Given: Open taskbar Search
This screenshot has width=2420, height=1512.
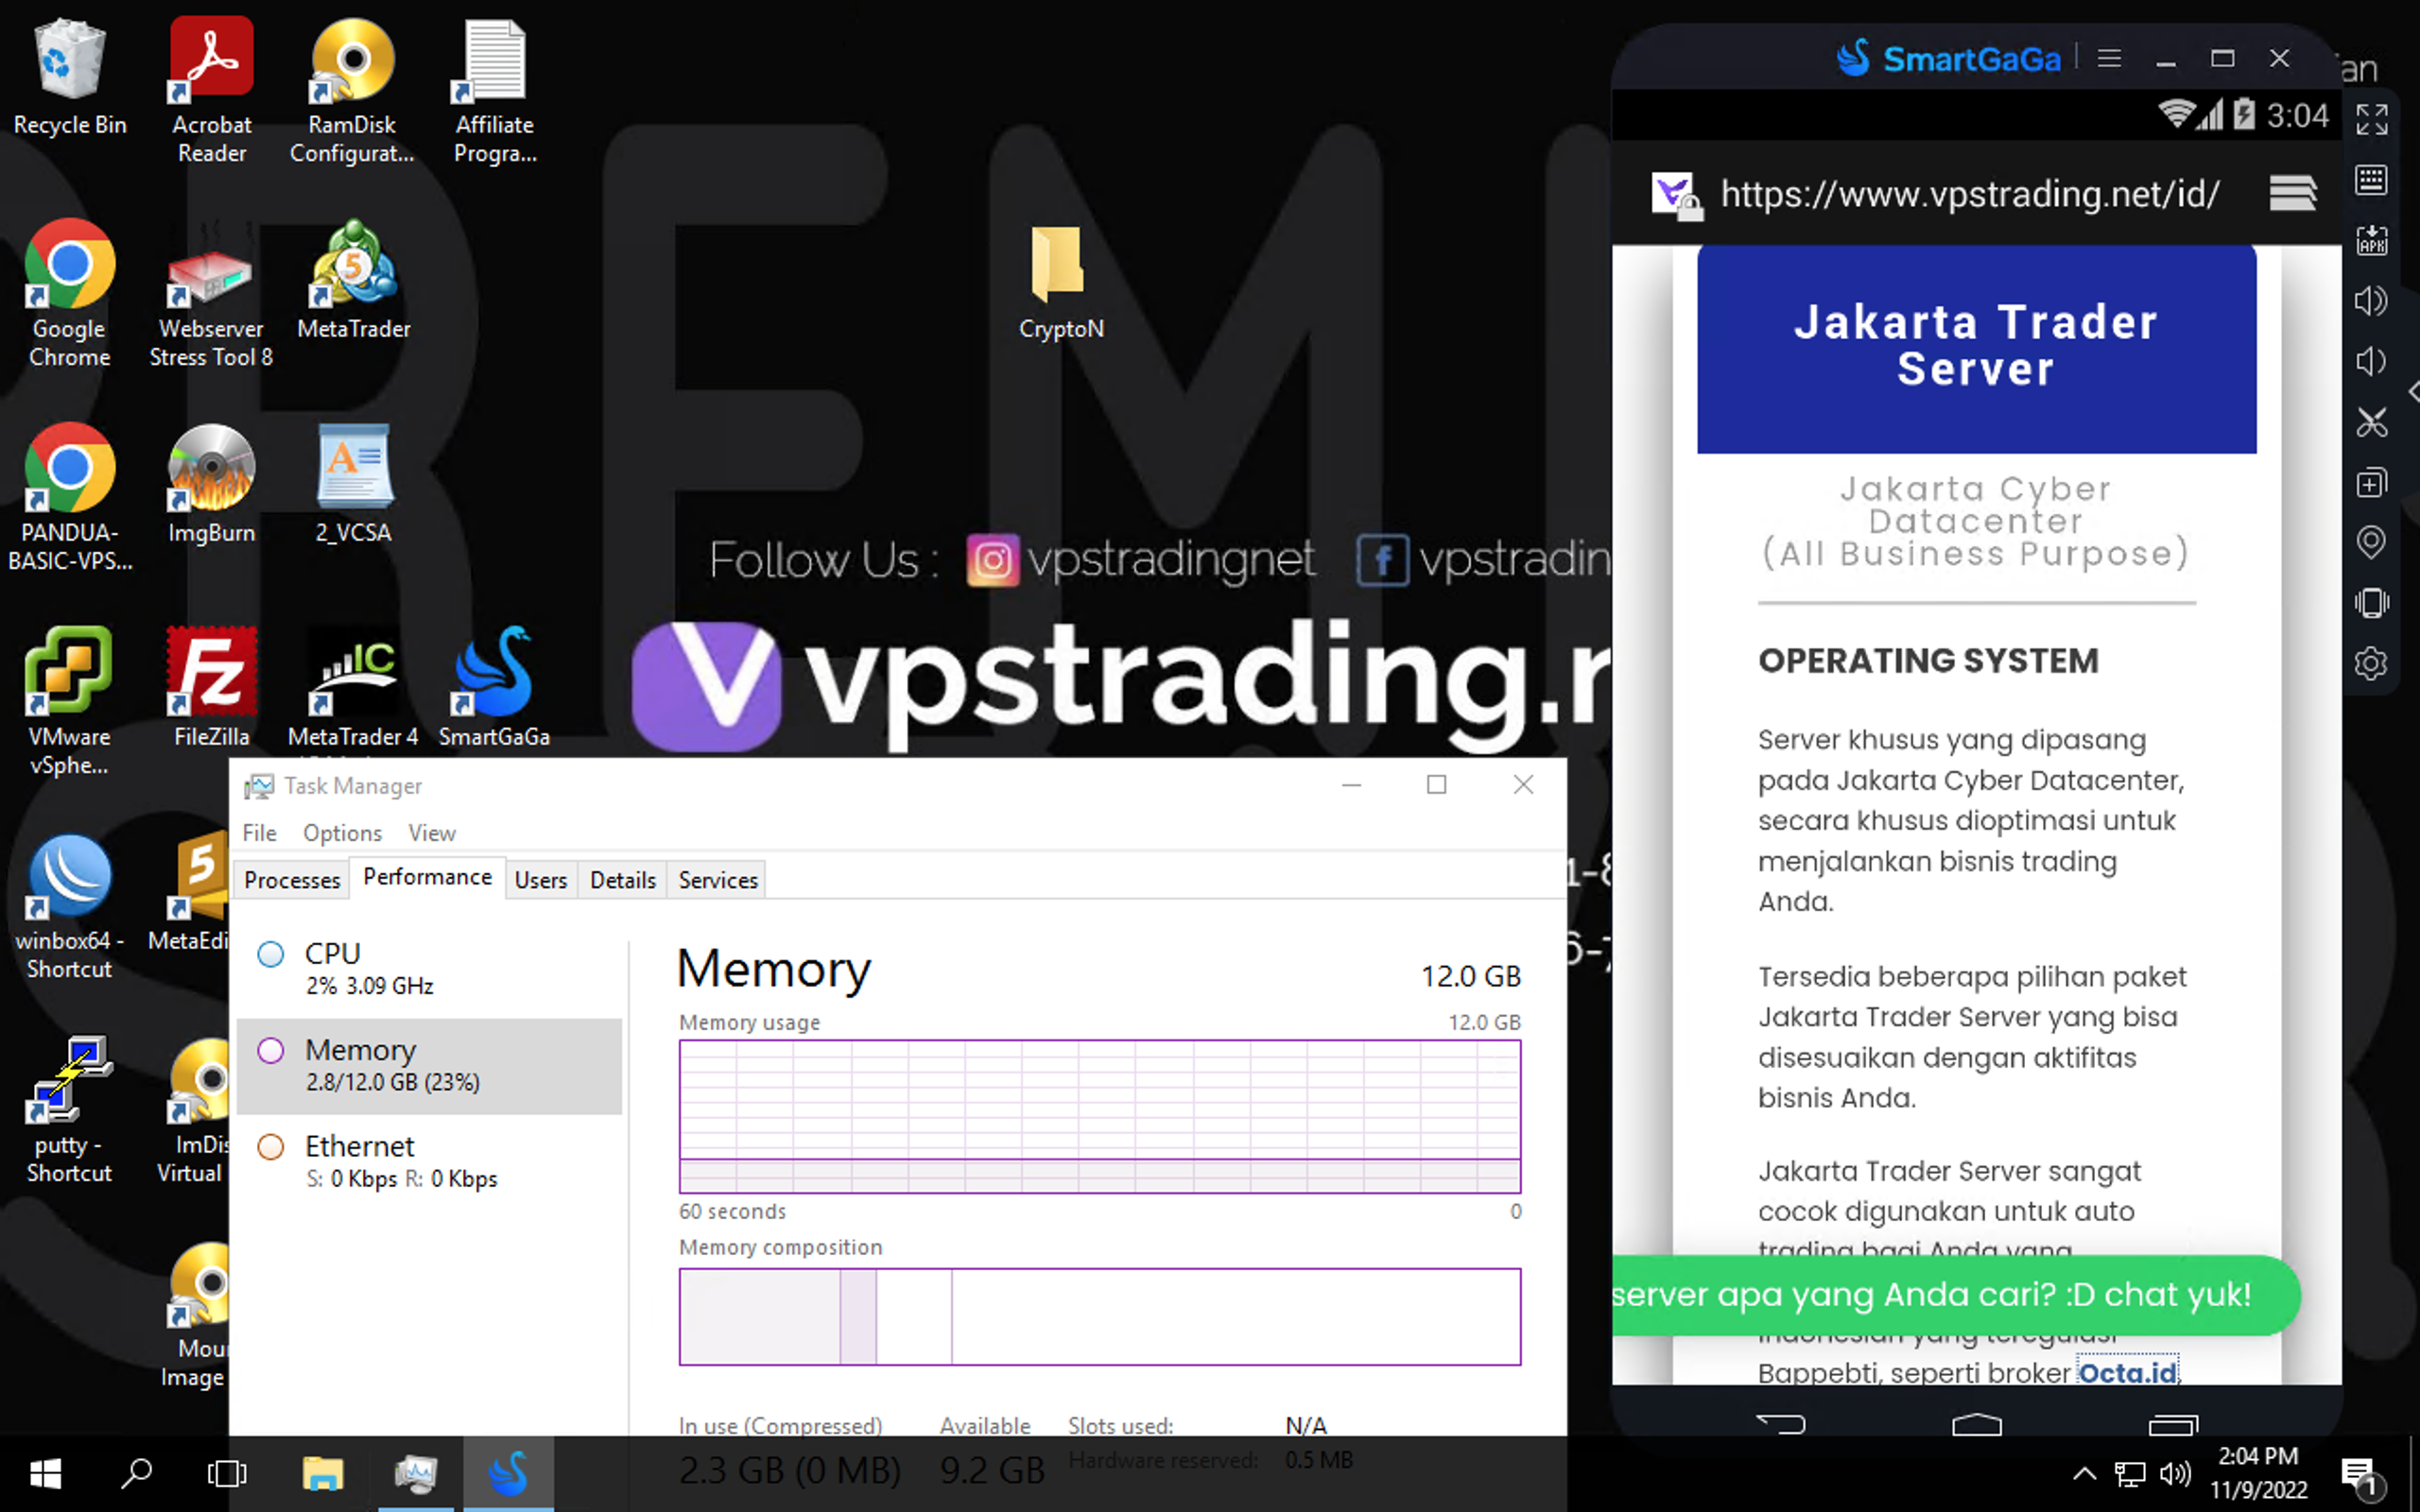Looking at the screenshot, I should pos(136,1474).
